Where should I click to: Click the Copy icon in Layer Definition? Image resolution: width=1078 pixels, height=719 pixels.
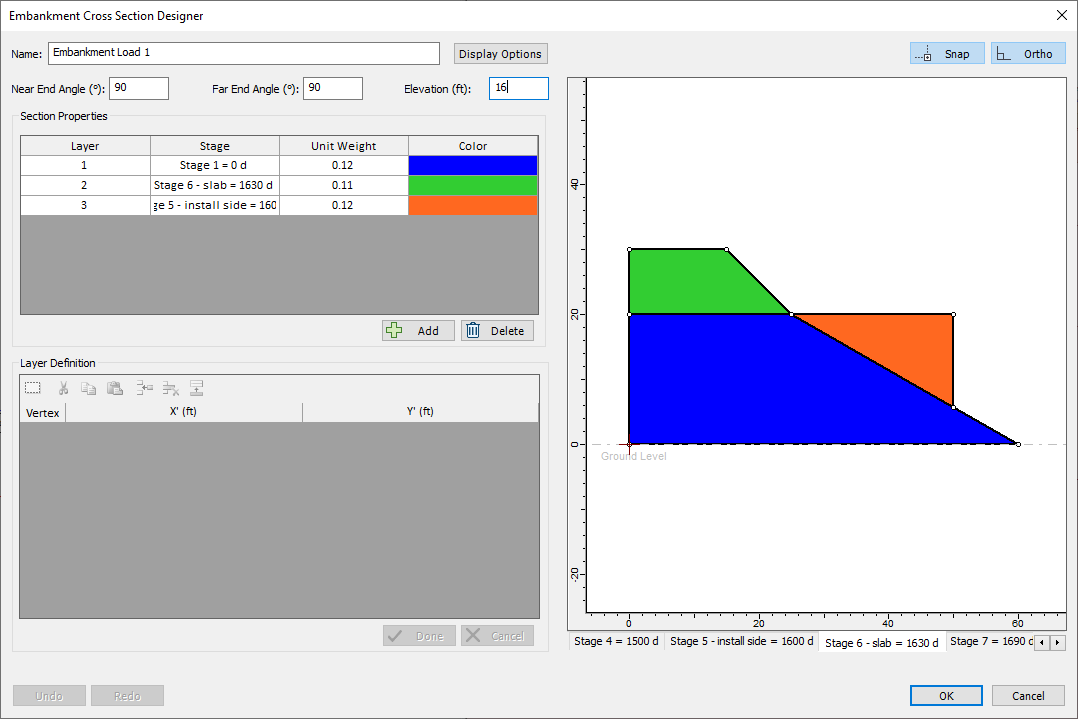click(89, 388)
